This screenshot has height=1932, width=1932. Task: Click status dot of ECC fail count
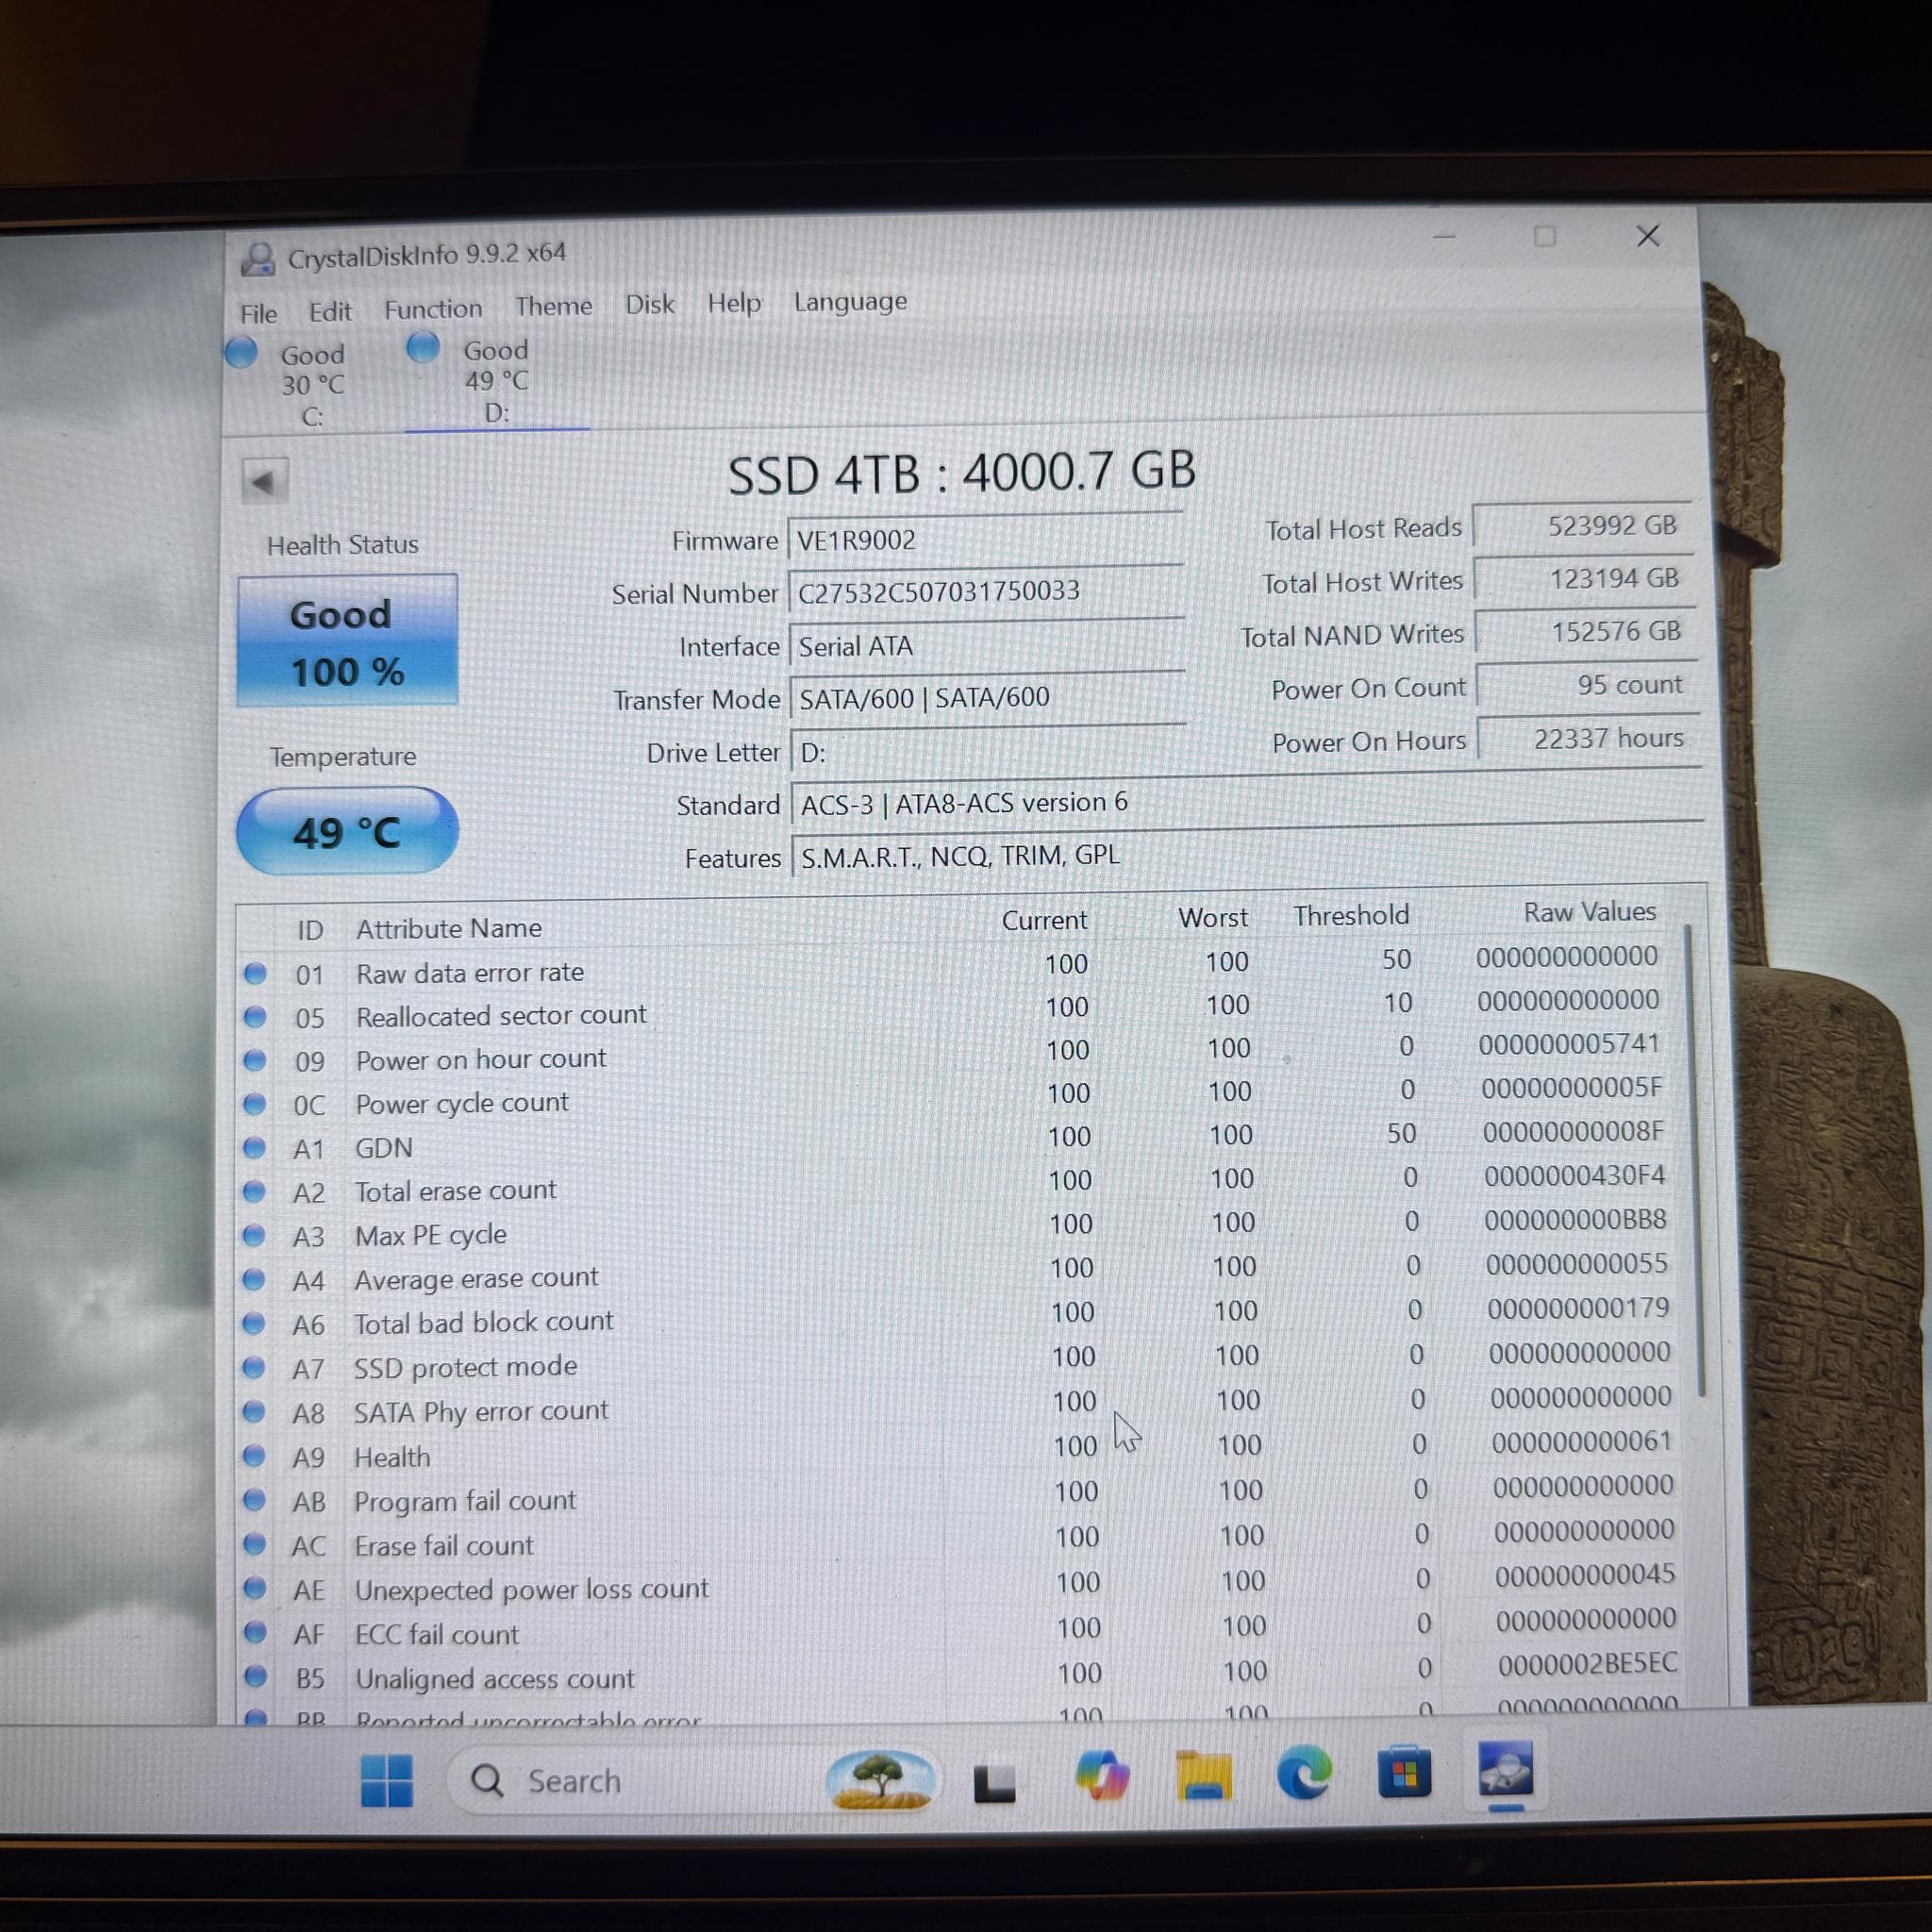tap(255, 1633)
